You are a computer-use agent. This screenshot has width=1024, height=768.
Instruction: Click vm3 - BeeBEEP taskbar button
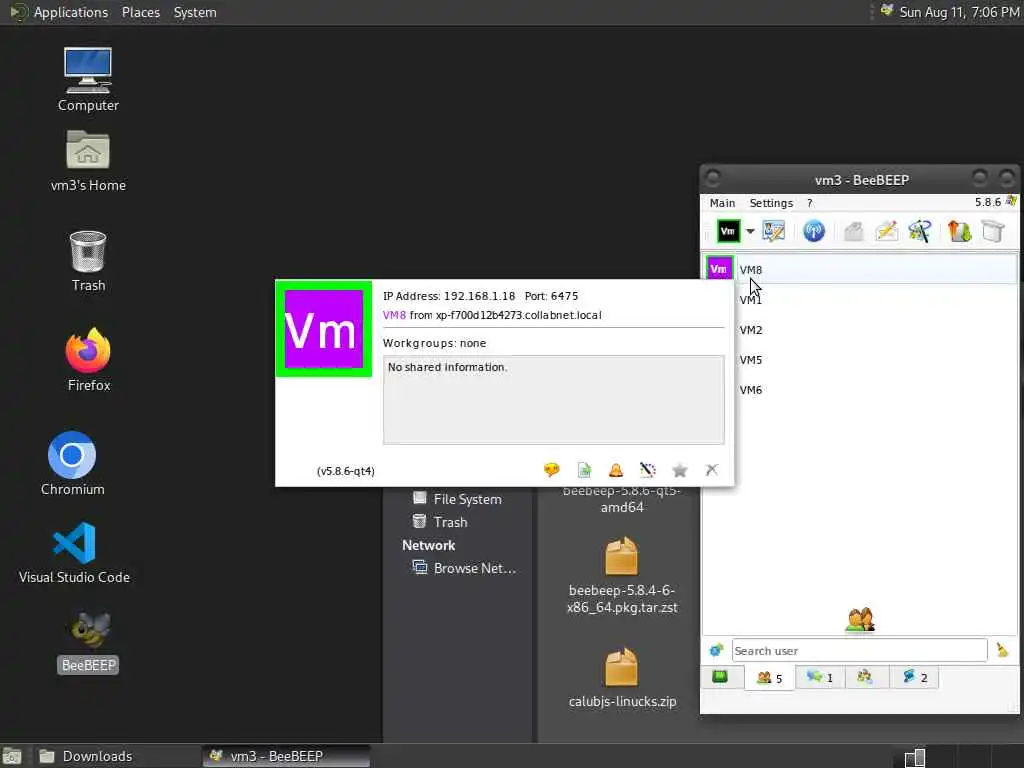286,756
